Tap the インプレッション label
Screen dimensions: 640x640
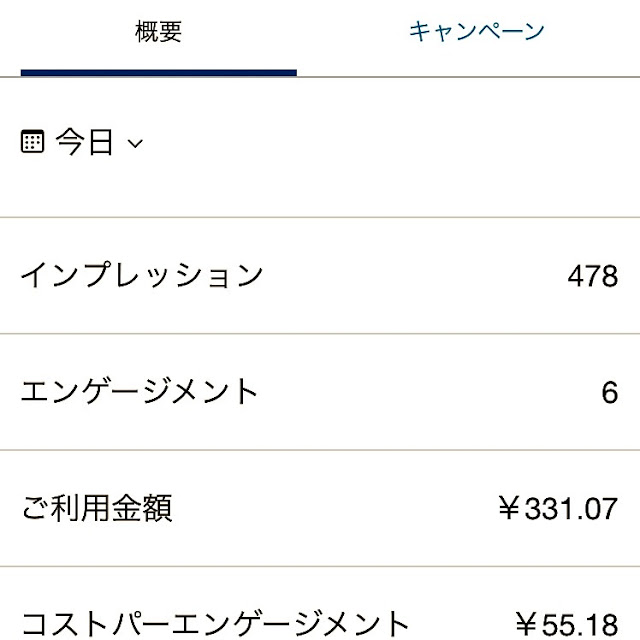[x=142, y=275]
